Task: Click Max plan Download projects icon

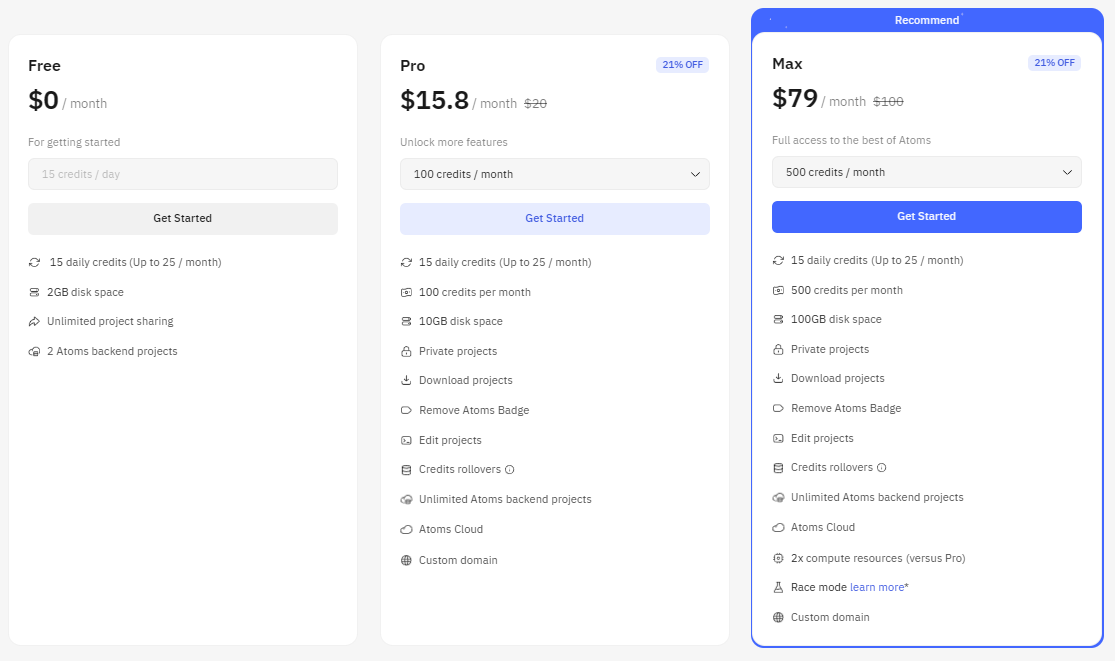Action: tap(778, 378)
